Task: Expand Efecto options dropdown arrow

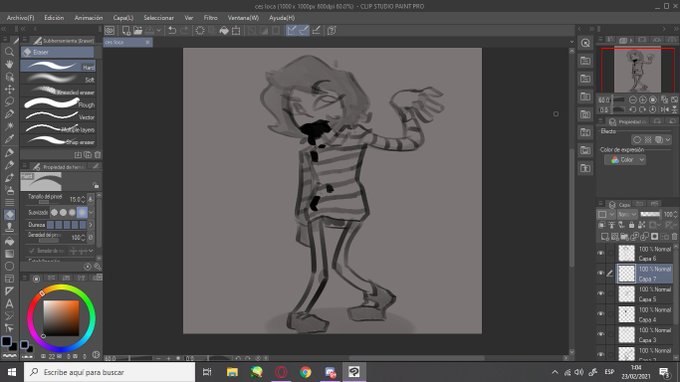Action: 668,140
